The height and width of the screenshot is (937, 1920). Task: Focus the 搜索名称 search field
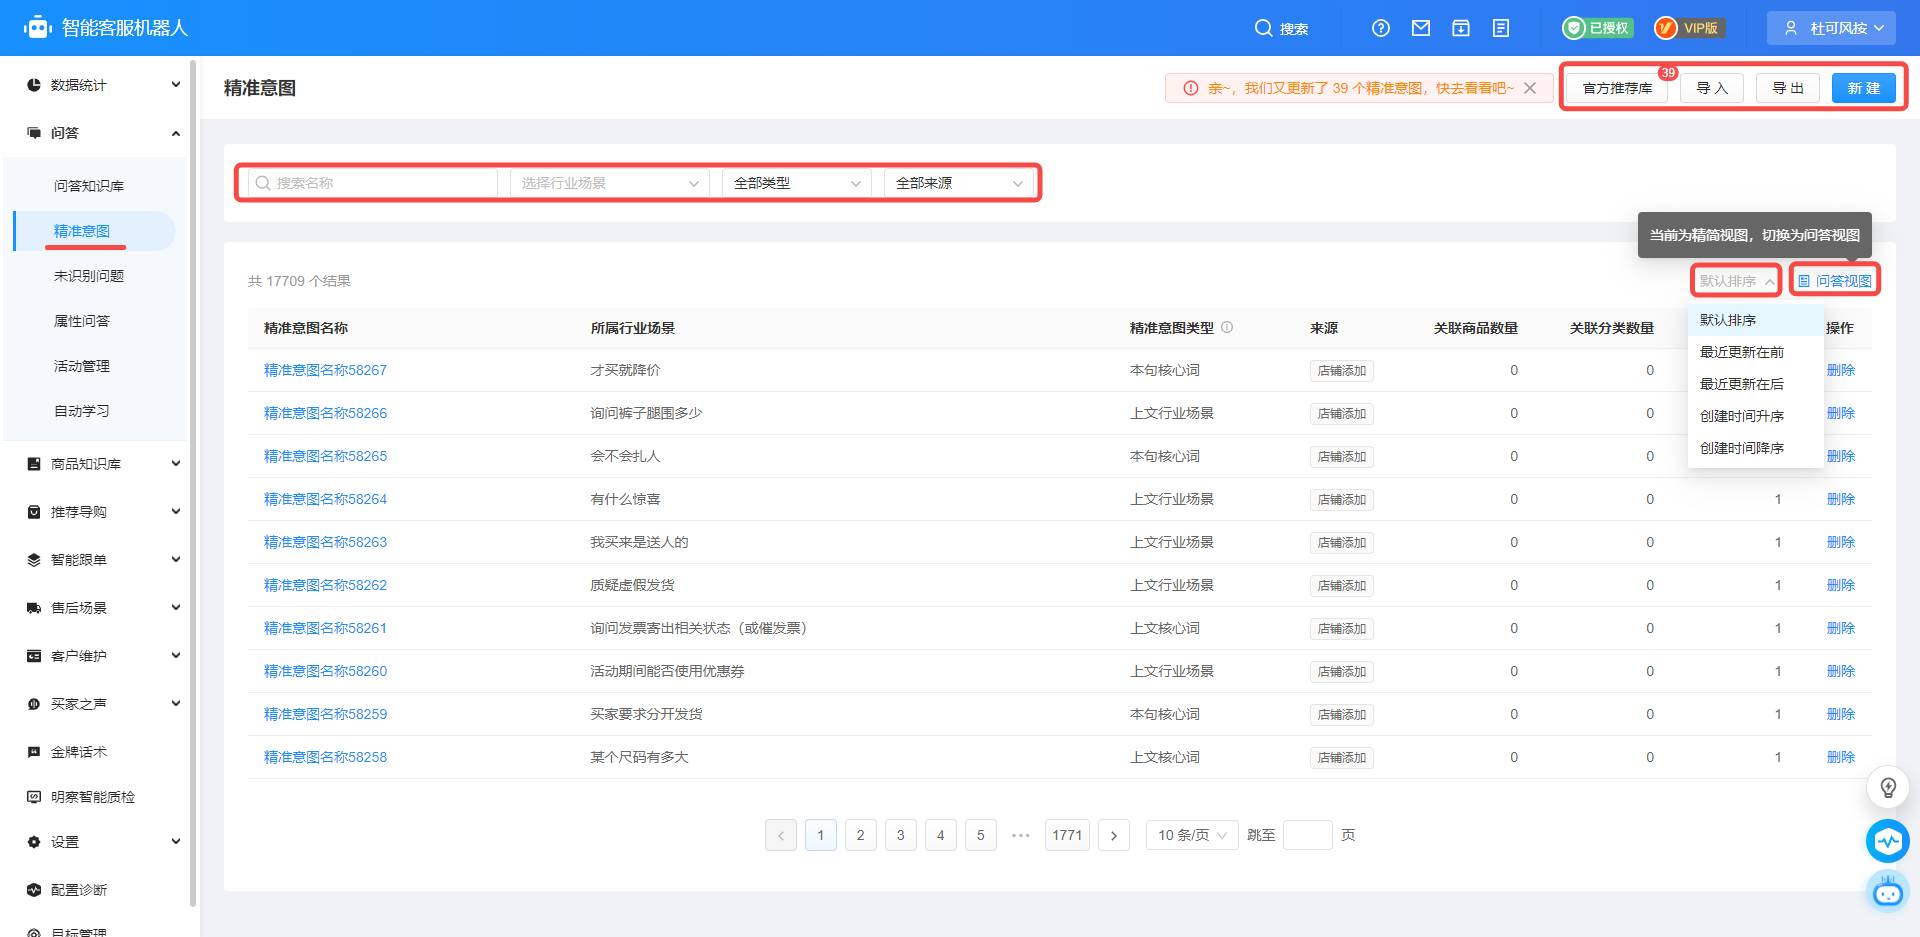pos(373,183)
